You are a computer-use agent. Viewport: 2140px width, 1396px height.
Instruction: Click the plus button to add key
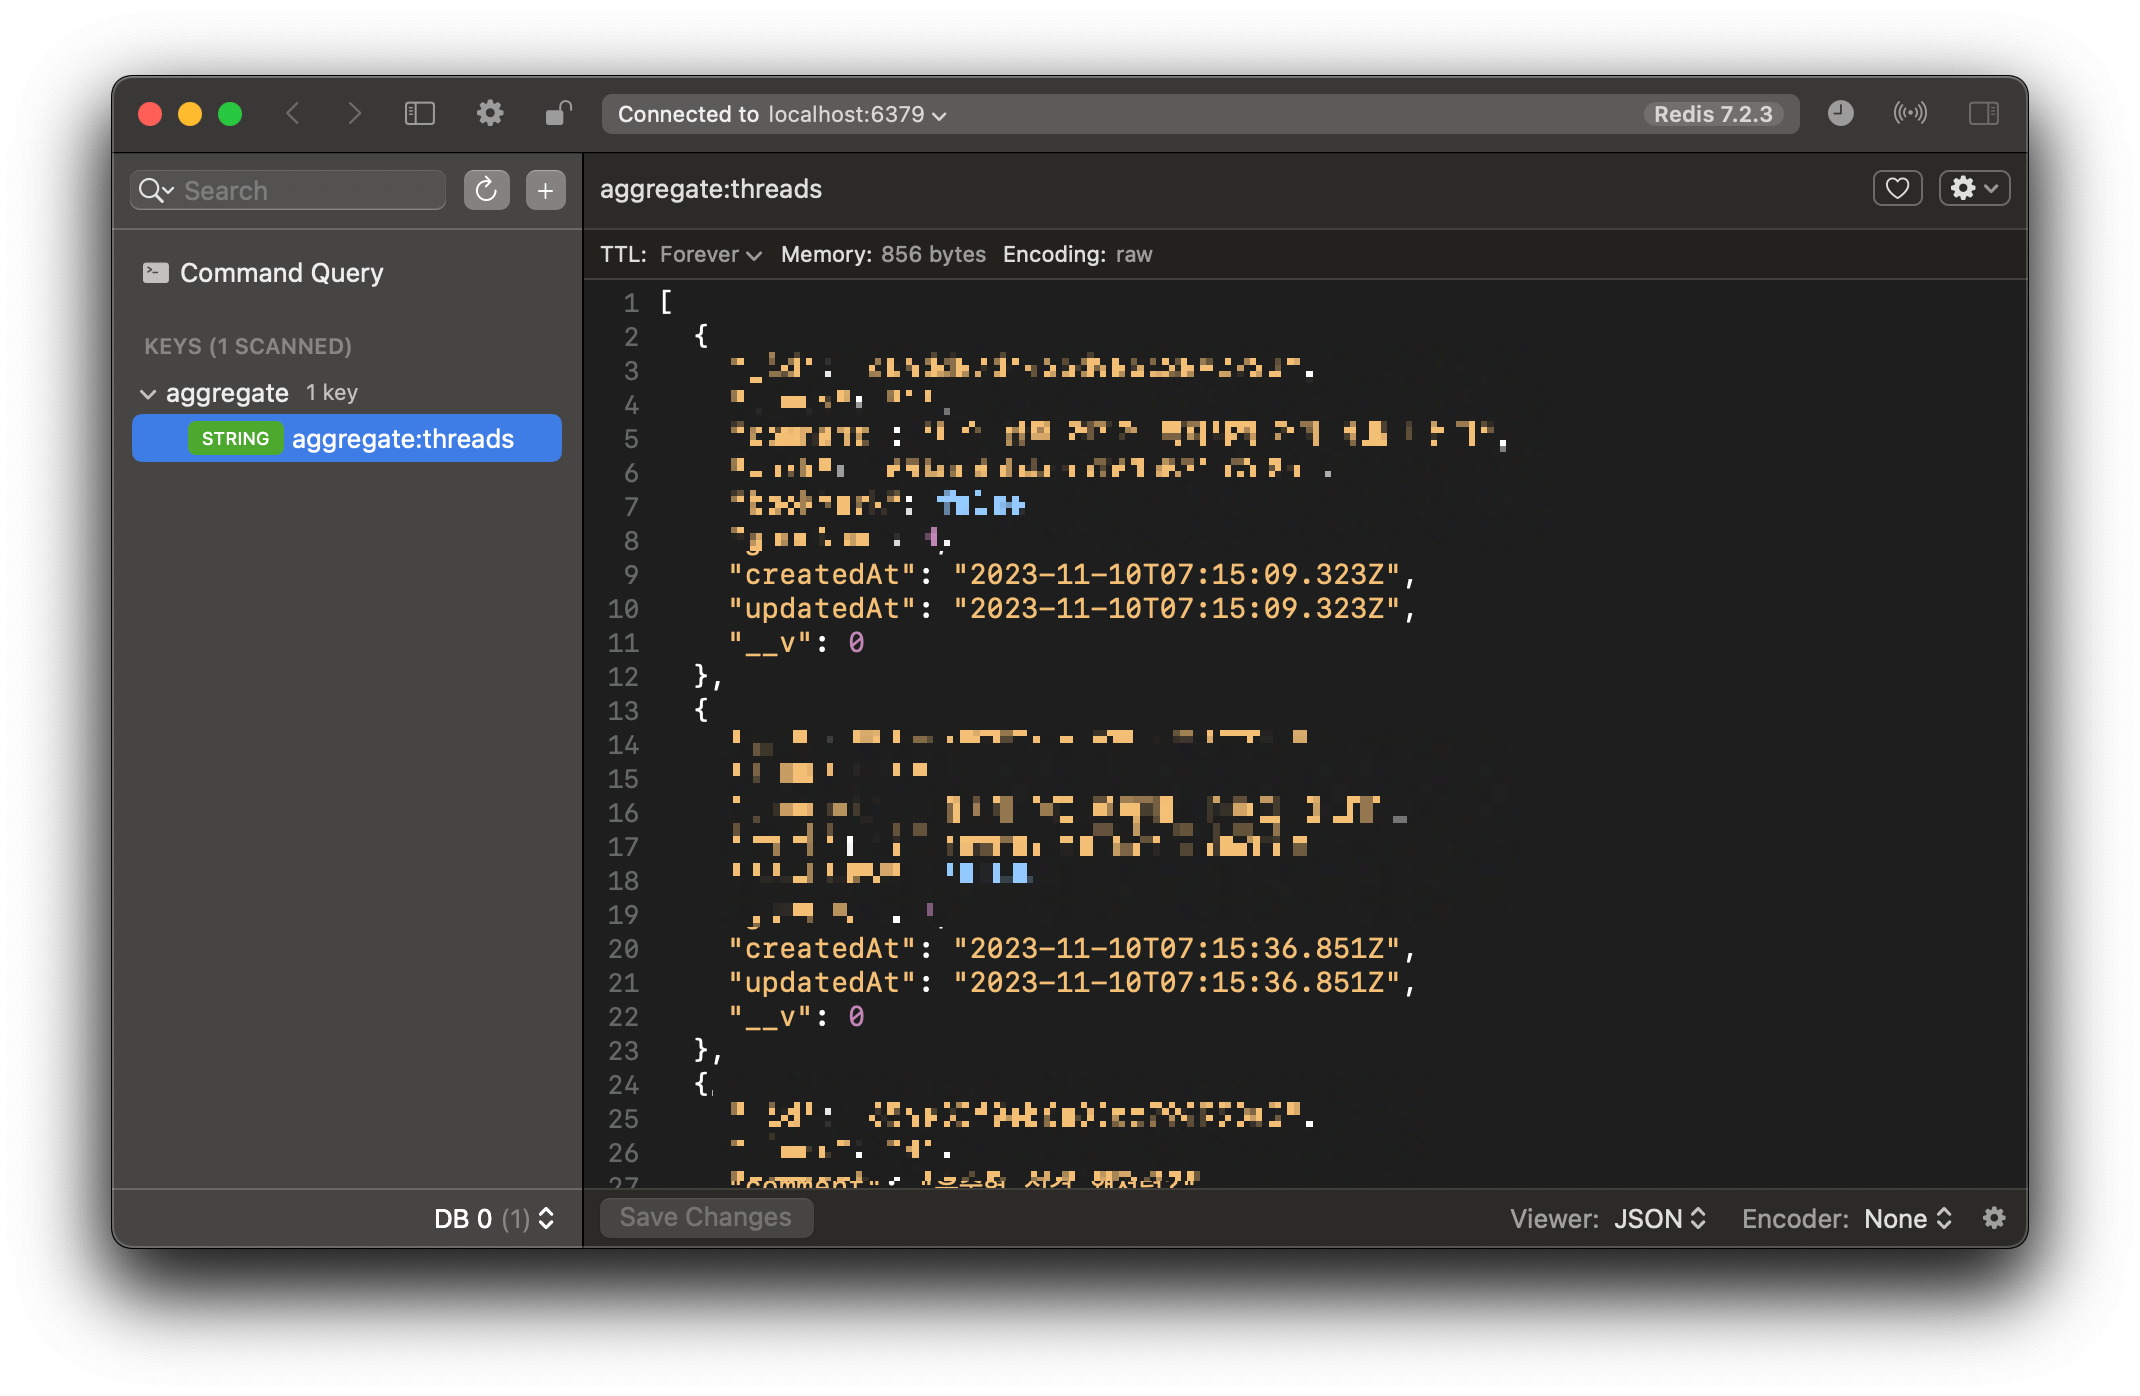click(x=545, y=190)
